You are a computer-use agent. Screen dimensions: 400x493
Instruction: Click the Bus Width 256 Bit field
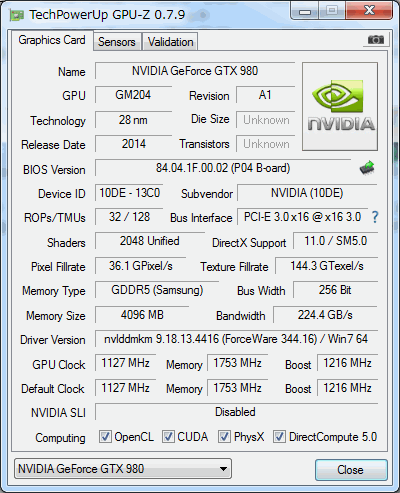tap(335, 290)
